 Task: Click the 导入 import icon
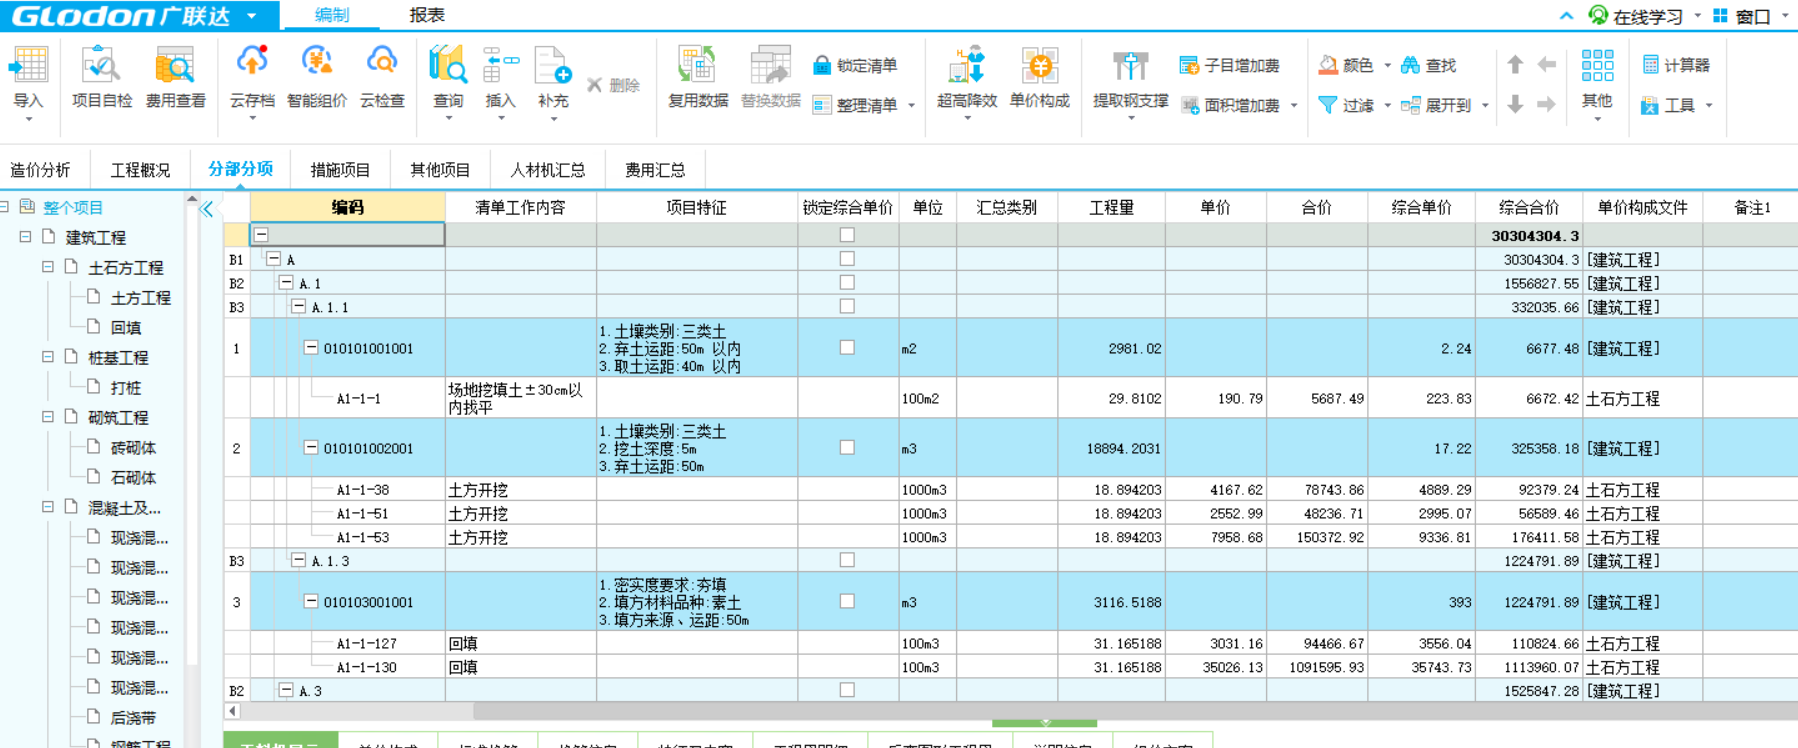pyautogui.click(x=28, y=66)
